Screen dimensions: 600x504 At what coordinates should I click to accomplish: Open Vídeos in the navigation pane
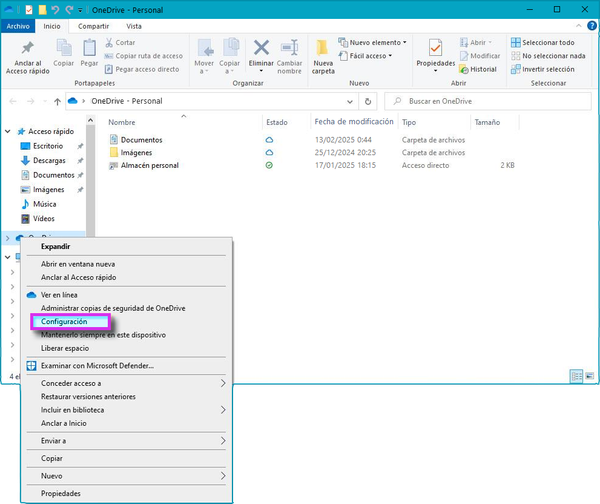(x=44, y=219)
